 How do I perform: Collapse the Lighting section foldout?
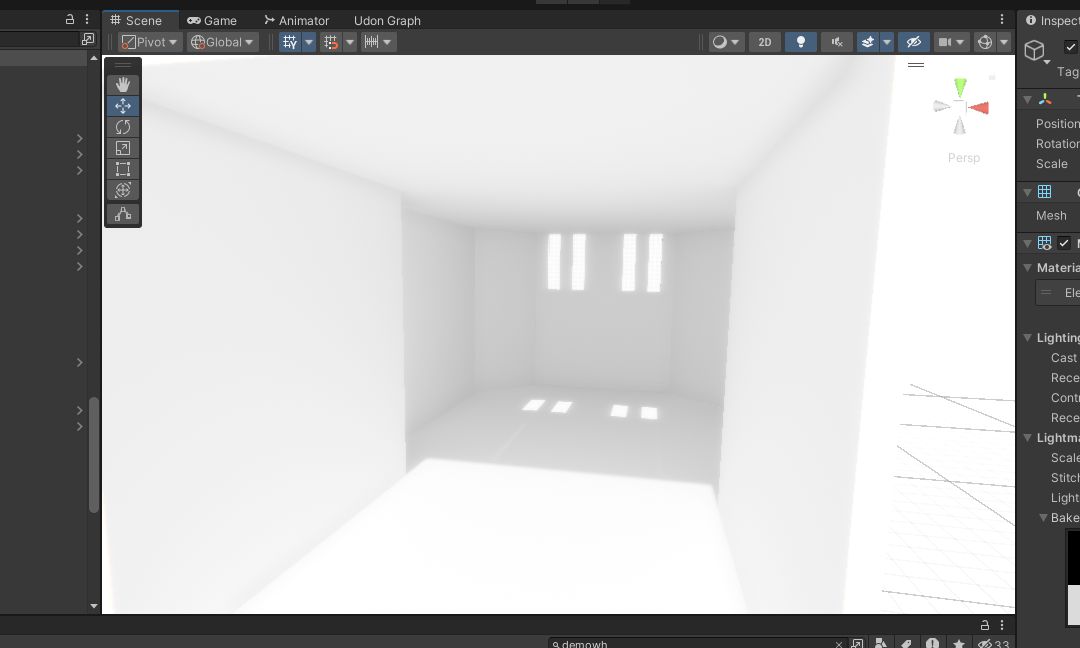(1027, 337)
